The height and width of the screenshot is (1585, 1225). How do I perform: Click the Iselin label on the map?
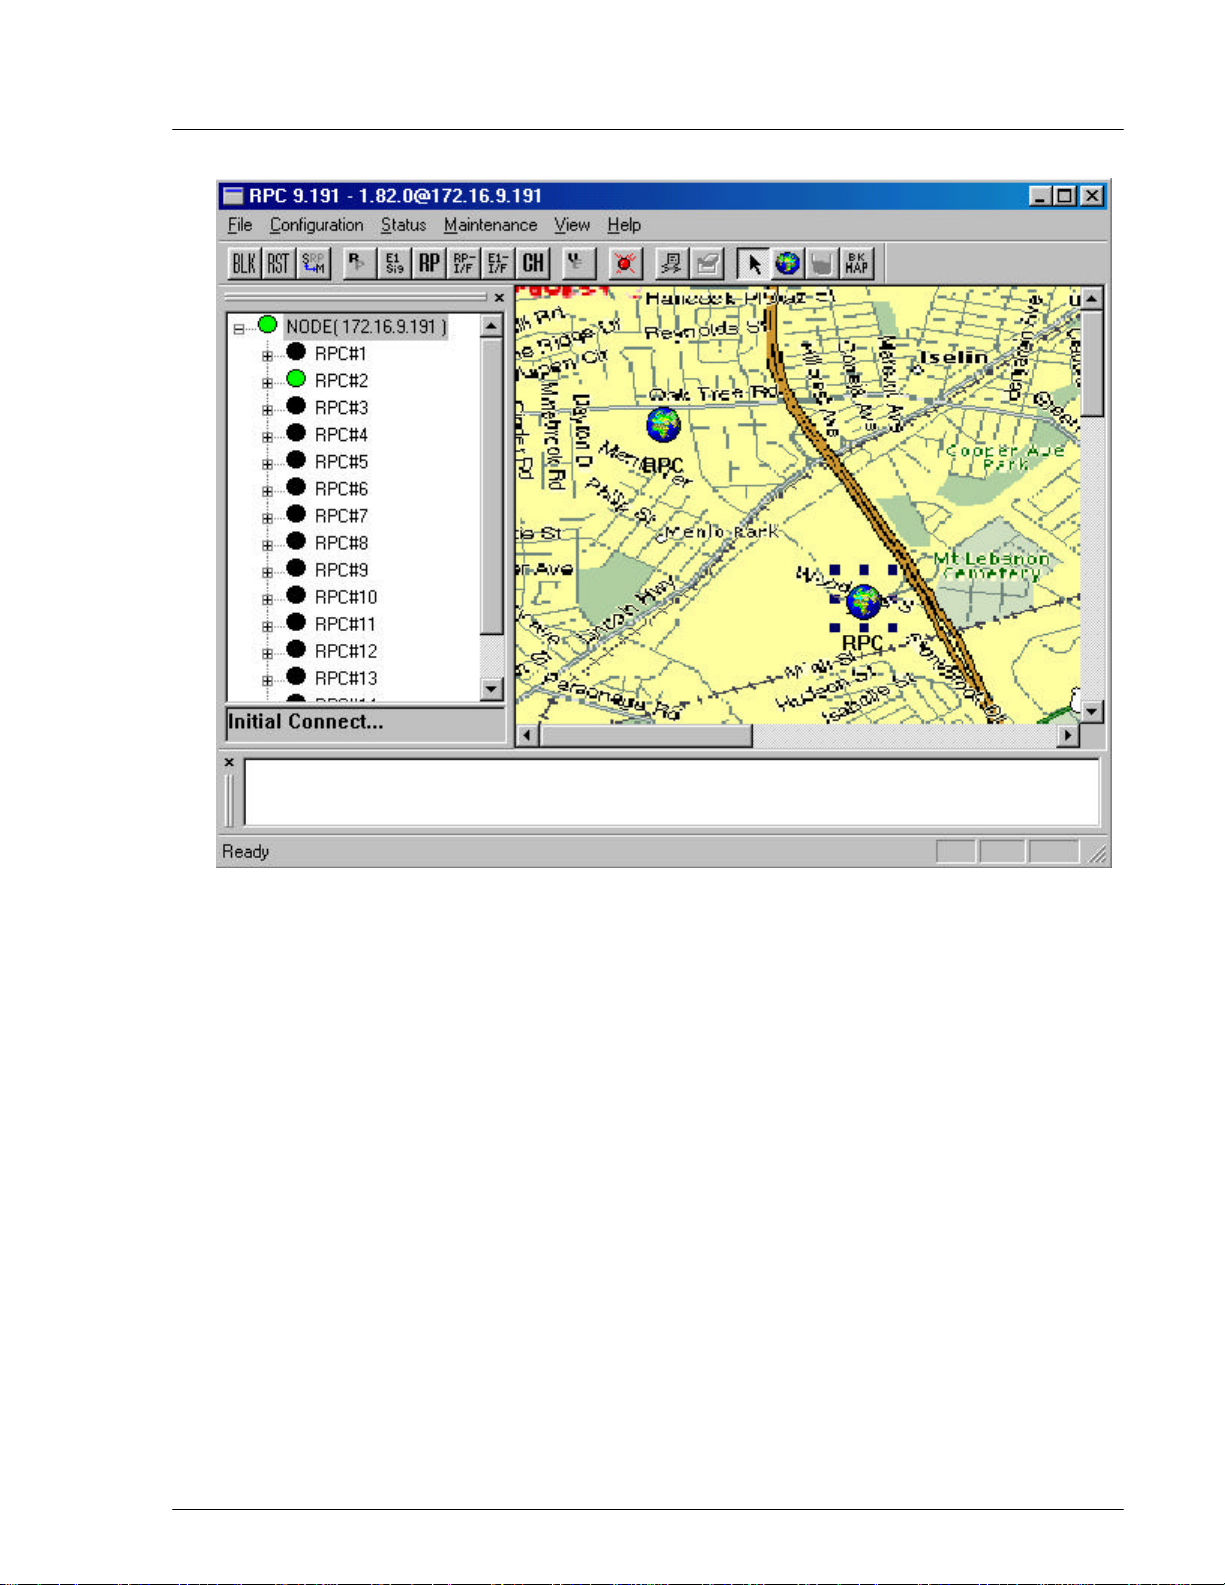tap(954, 357)
